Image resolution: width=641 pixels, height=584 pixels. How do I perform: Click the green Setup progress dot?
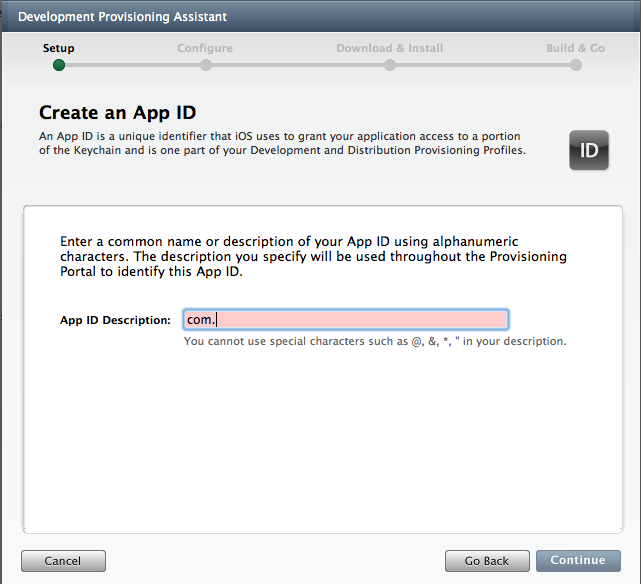pyautogui.click(x=59, y=65)
